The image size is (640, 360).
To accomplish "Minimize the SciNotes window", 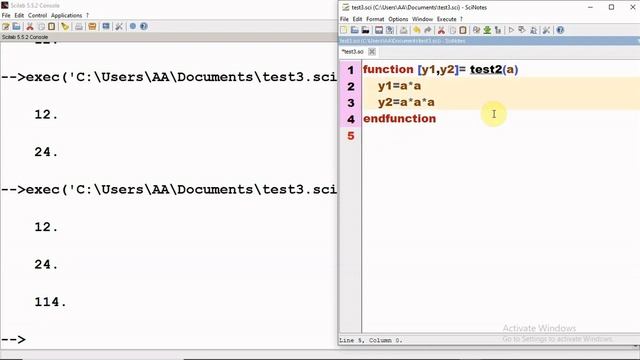I will [590, 7].
